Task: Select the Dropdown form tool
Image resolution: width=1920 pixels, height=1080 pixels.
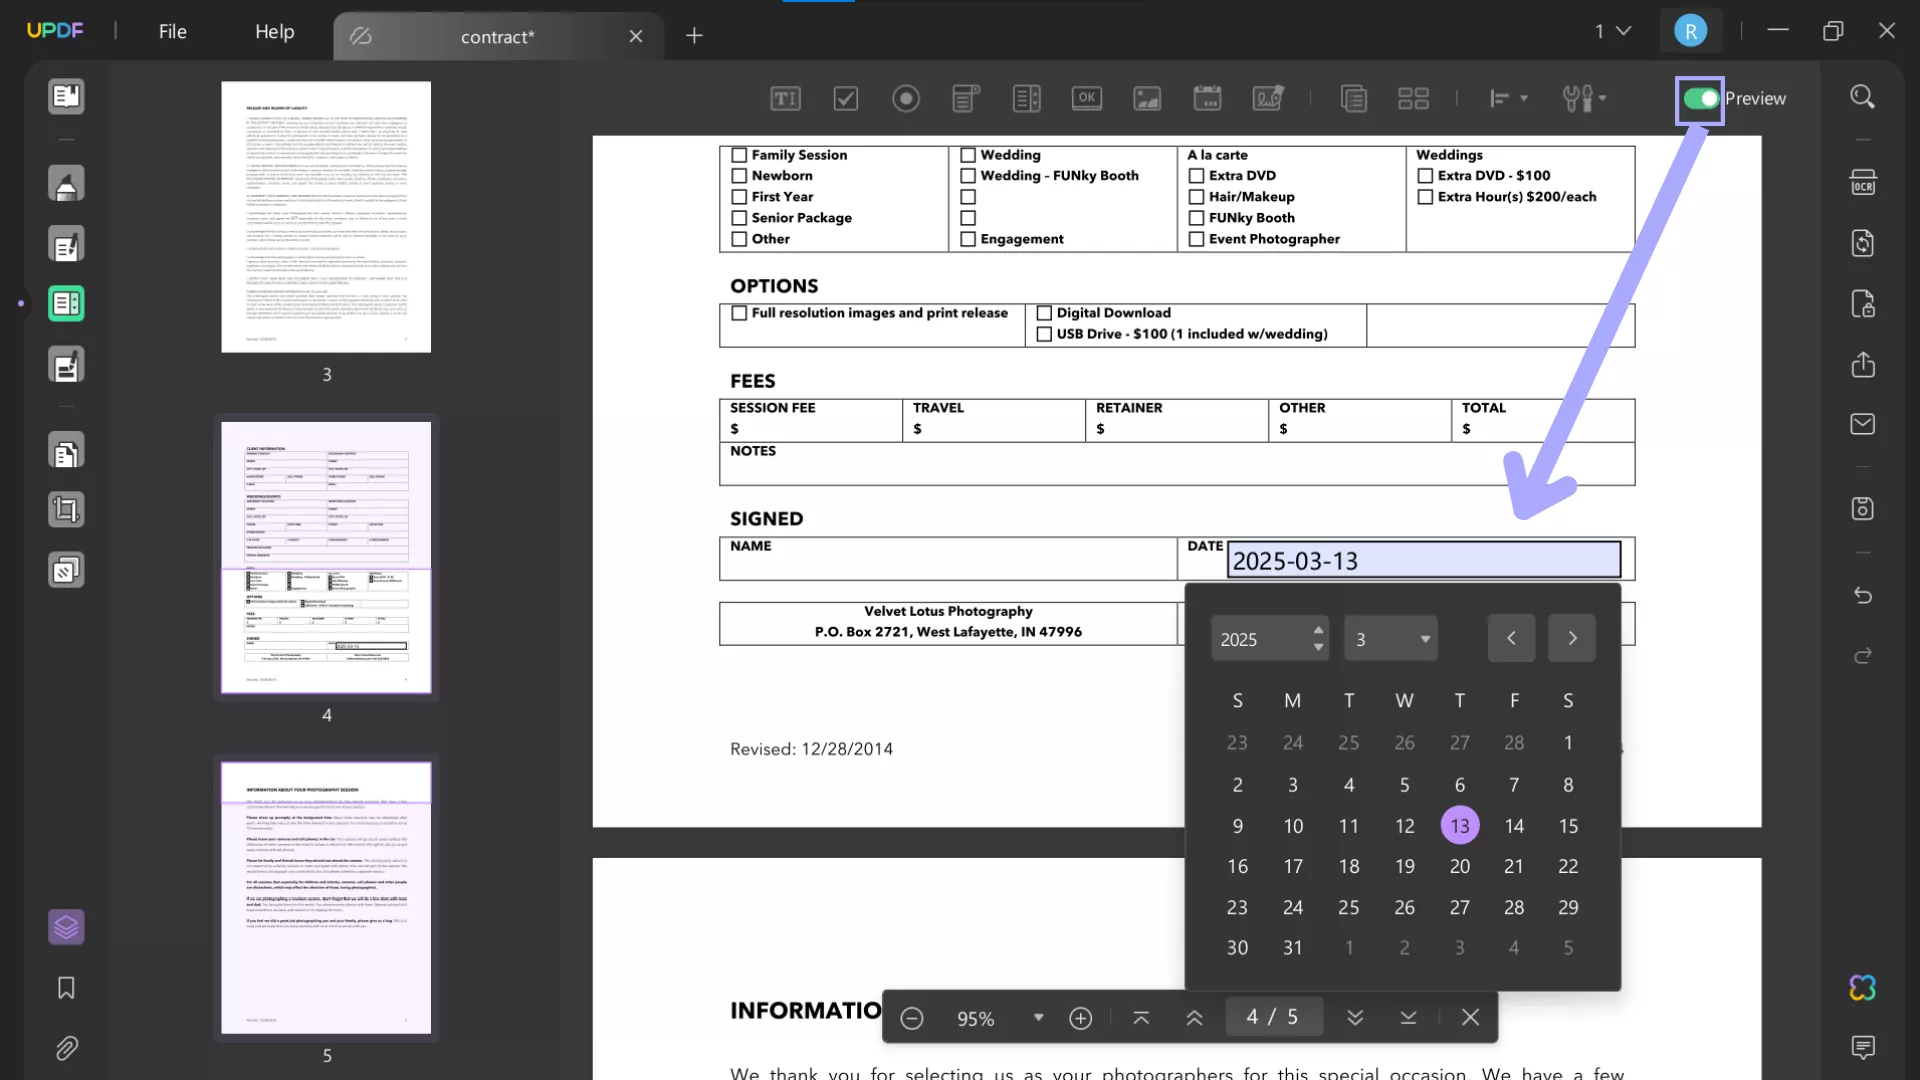Action: [965, 98]
